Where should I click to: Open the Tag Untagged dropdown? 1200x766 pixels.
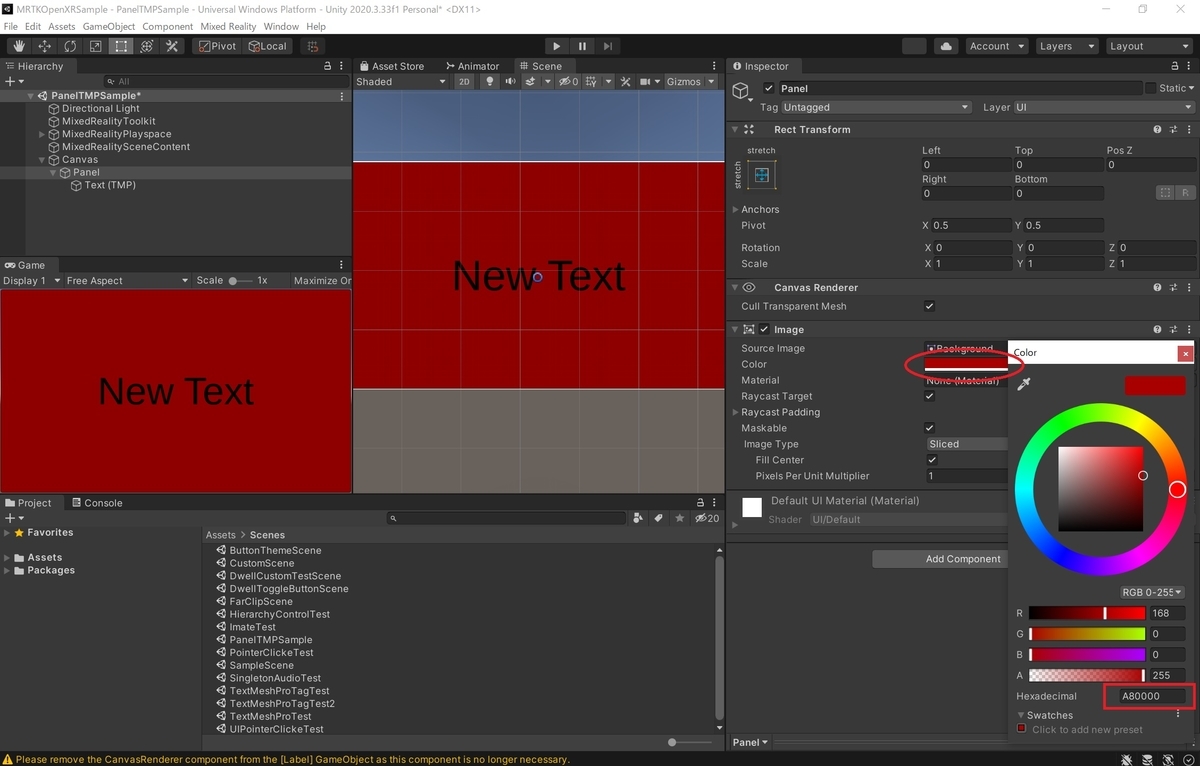(876, 107)
